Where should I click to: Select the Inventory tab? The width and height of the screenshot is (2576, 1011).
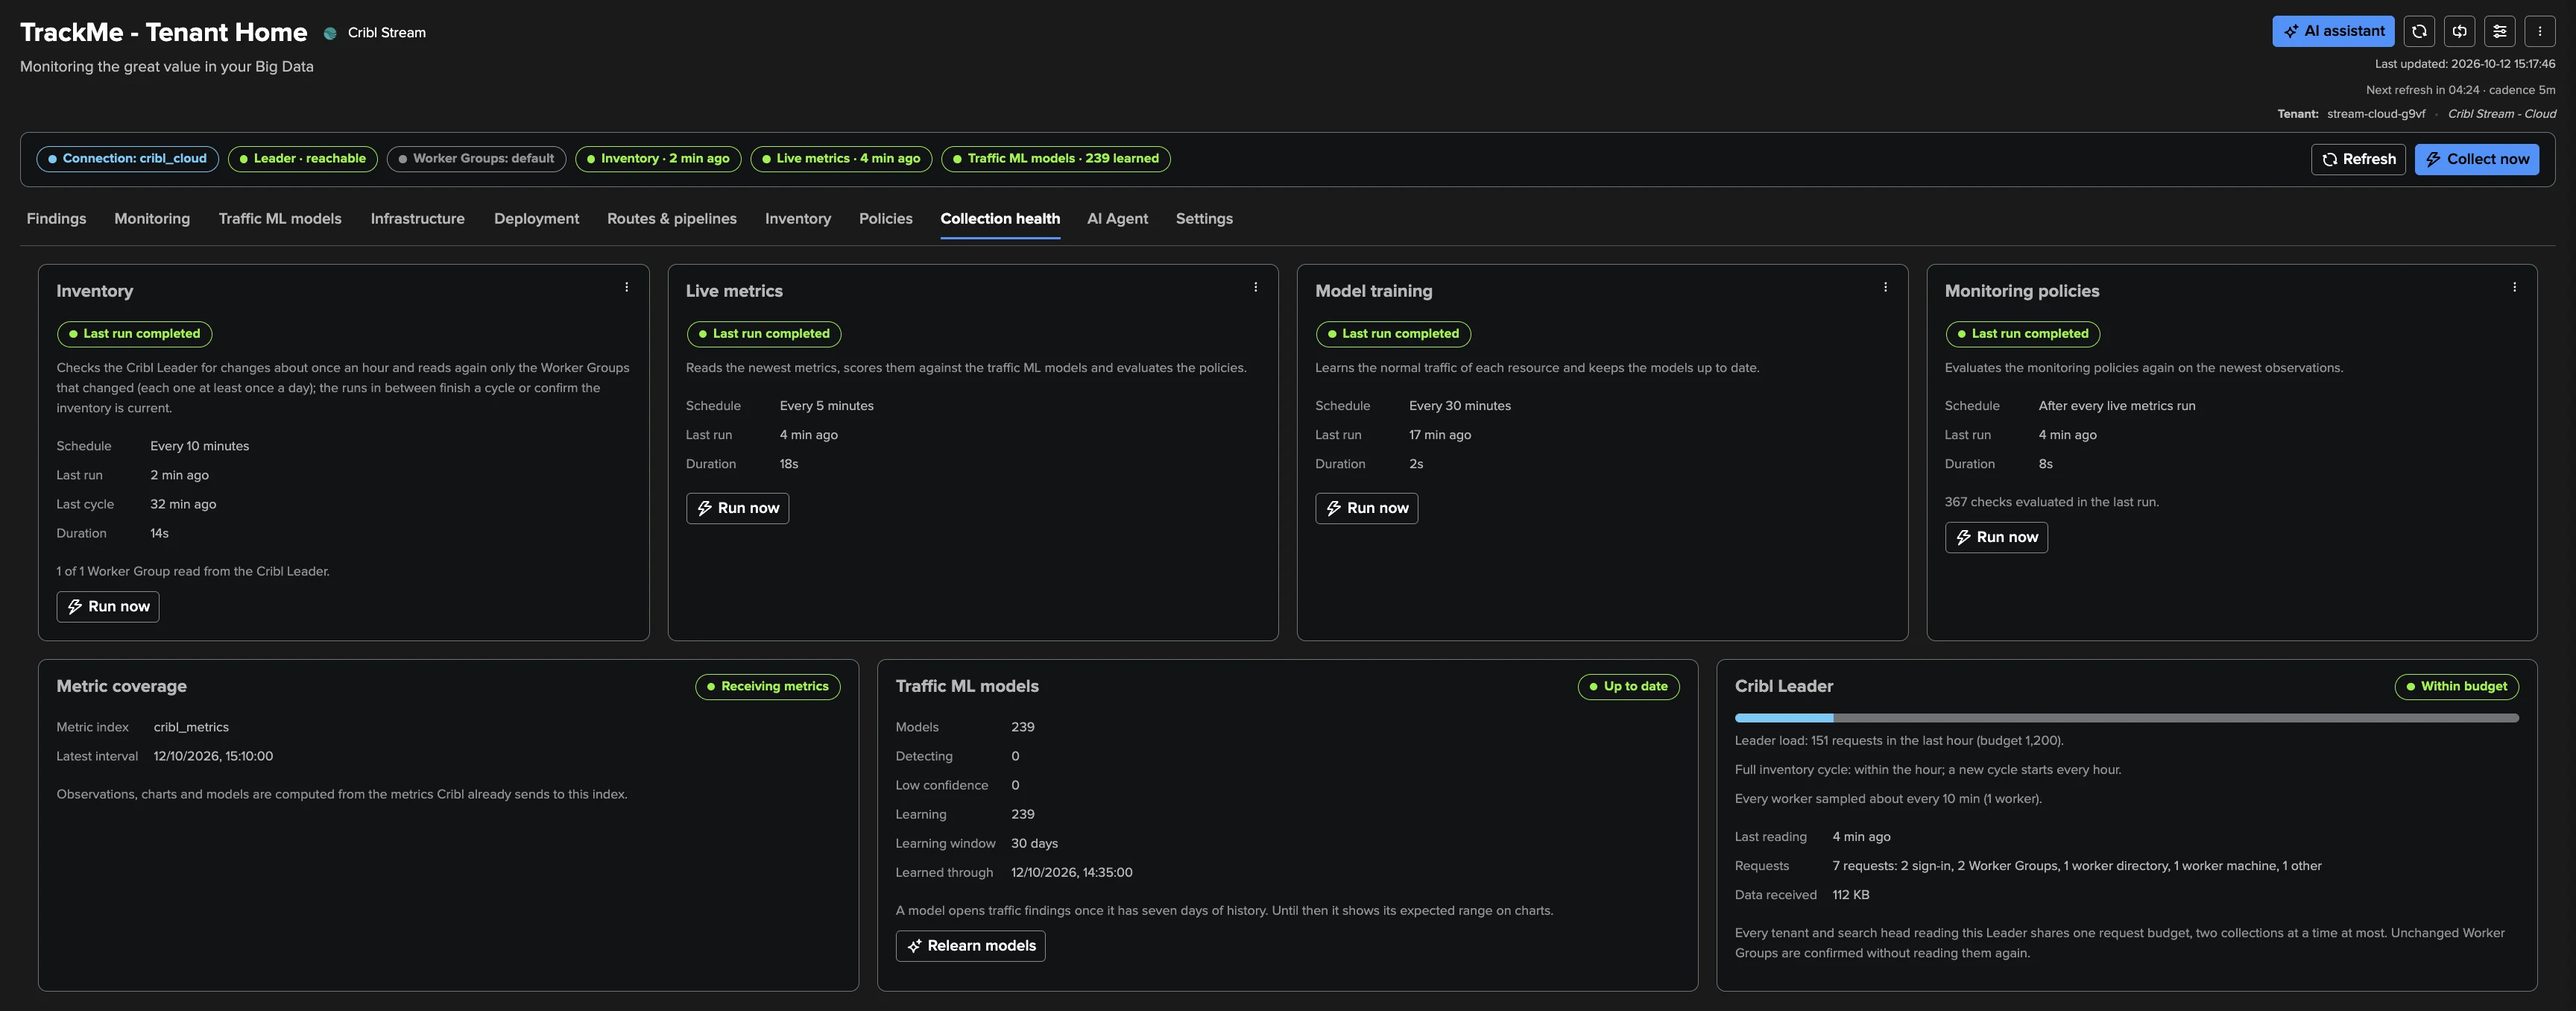click(798, 219)
